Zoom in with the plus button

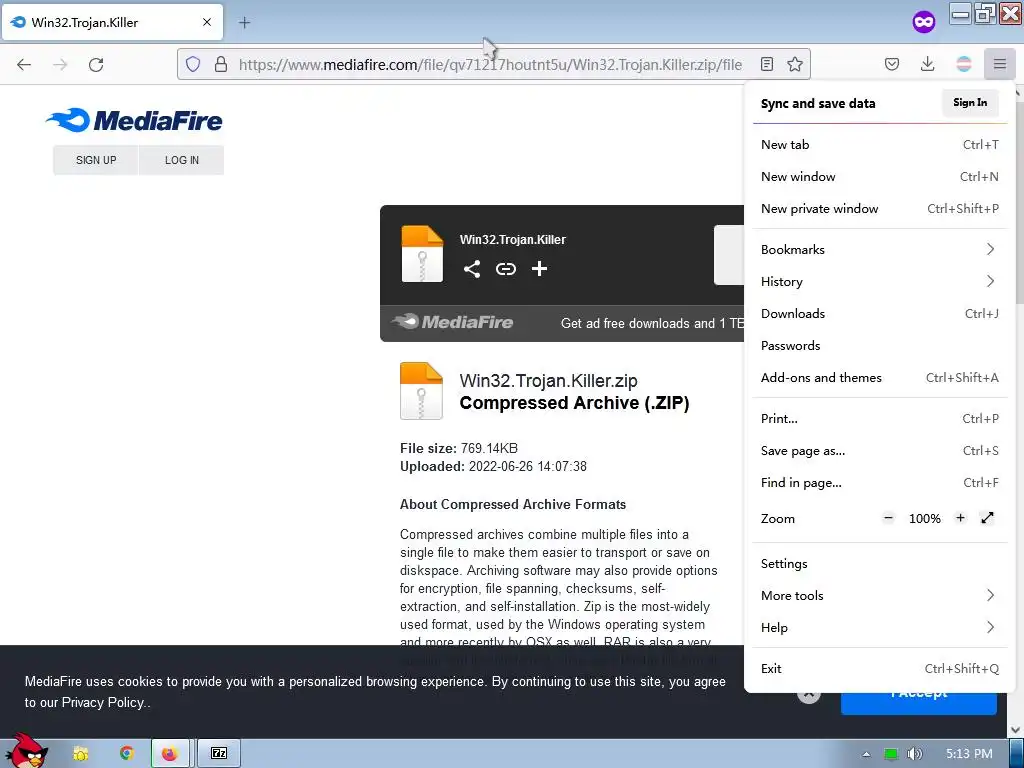pos(960,518)
